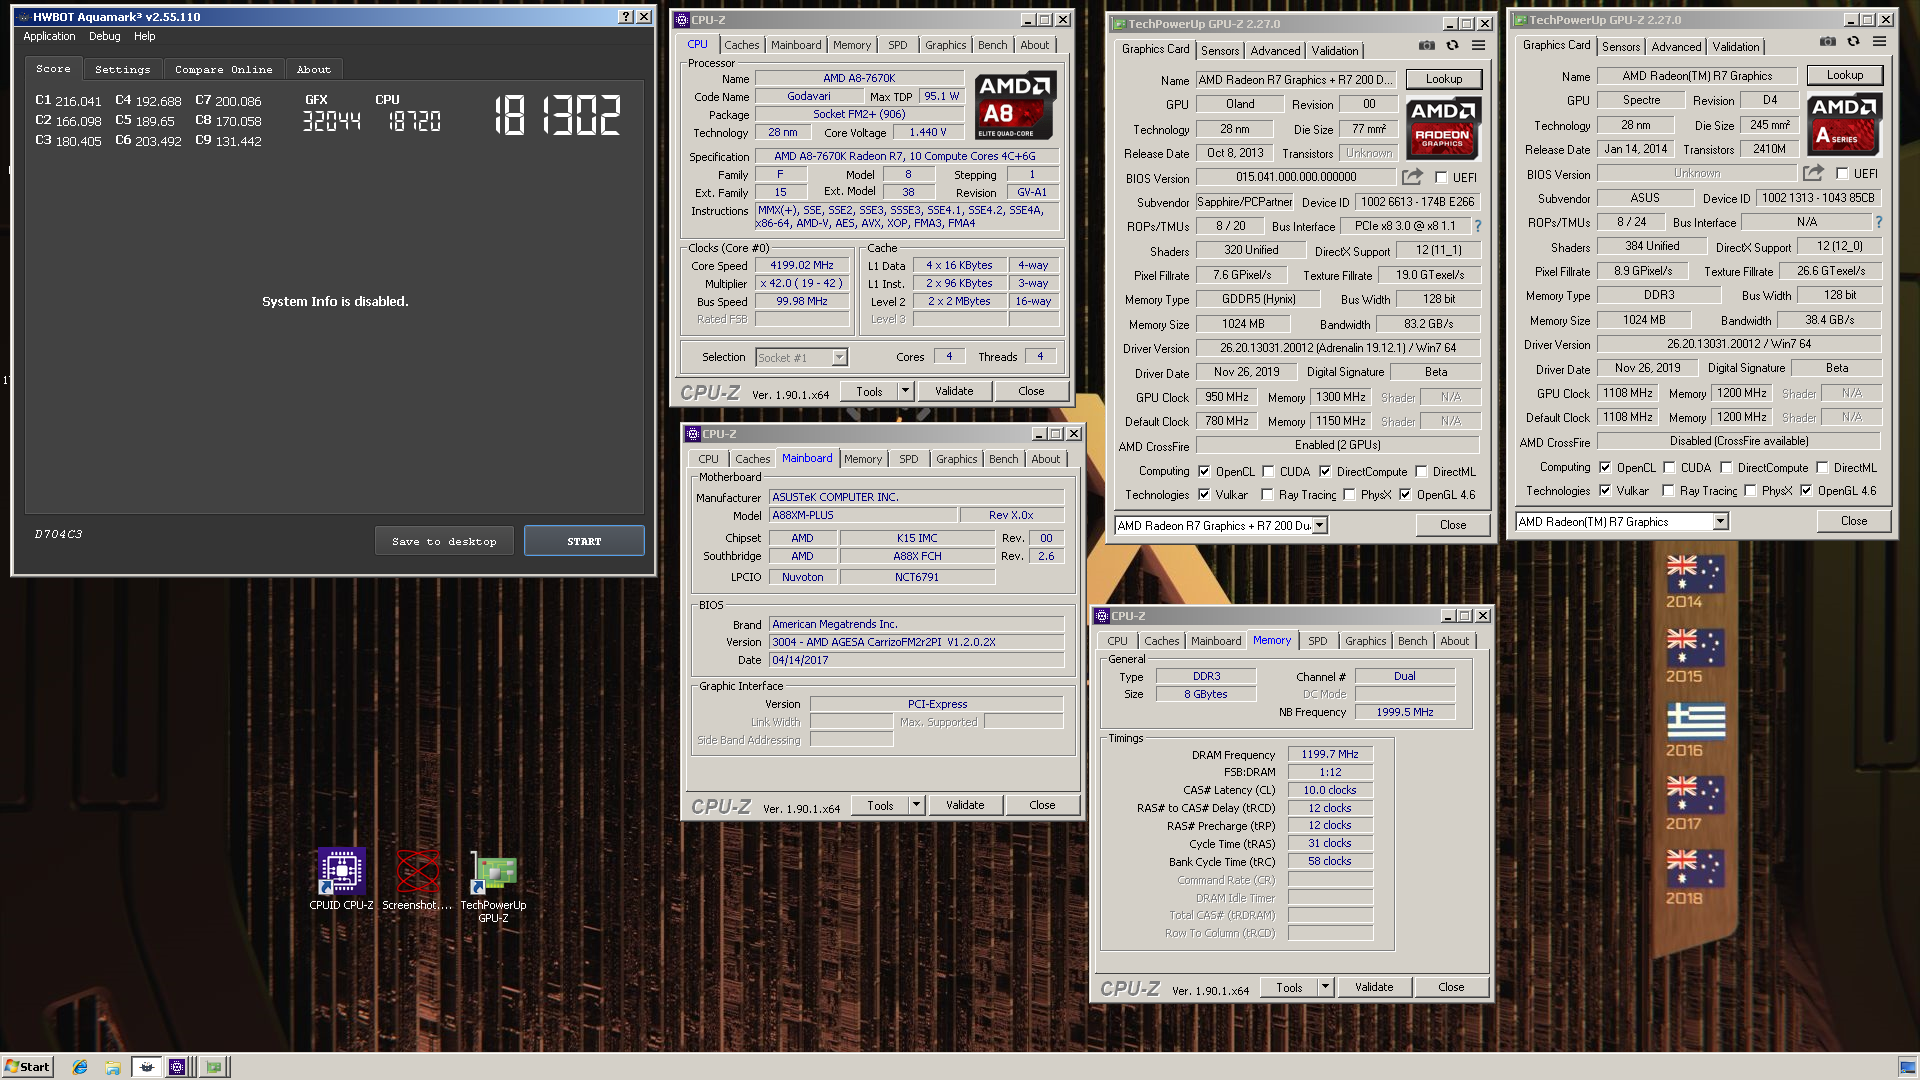Click Validate button in CPU-Z Mainboard window
Screen dimensions: 1920x1080
point(965,806)
